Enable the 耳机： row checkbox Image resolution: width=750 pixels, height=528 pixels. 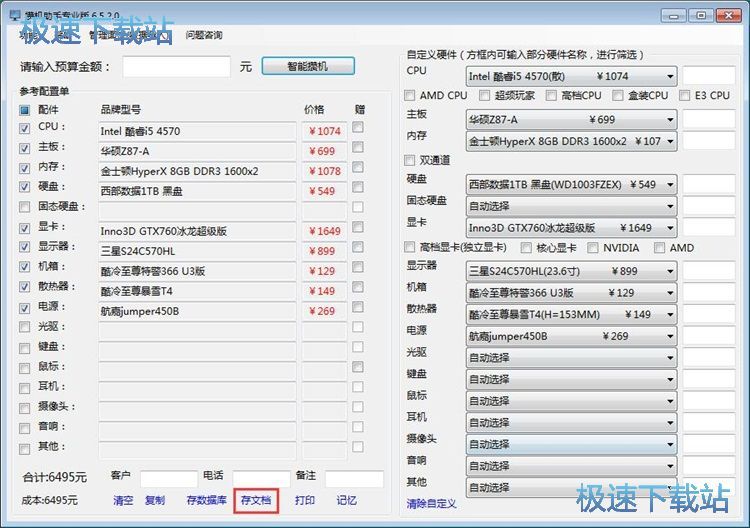[24, 388]
